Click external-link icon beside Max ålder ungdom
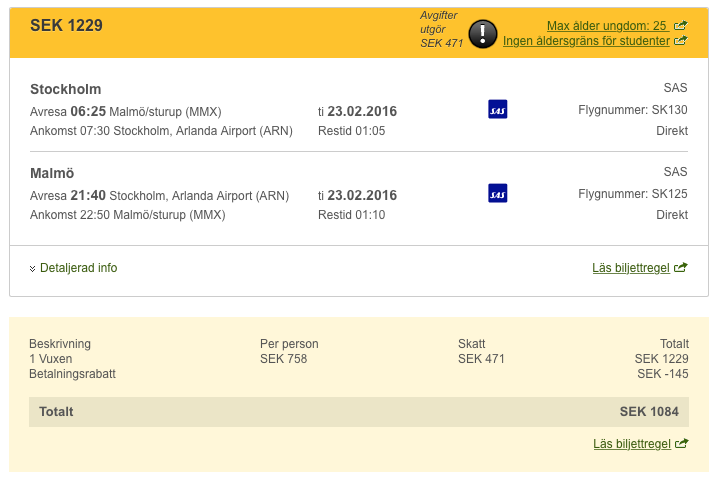This screenshot has width=718, height=478. click(681, 25)
